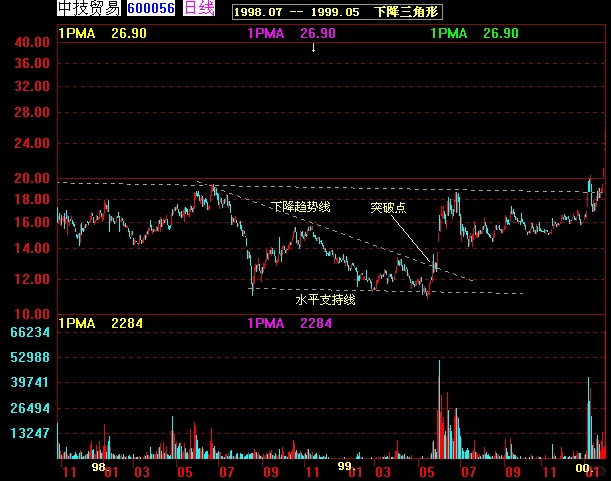
Task: Click the 36.00 price axis label
Action: [x=32, y=63]
